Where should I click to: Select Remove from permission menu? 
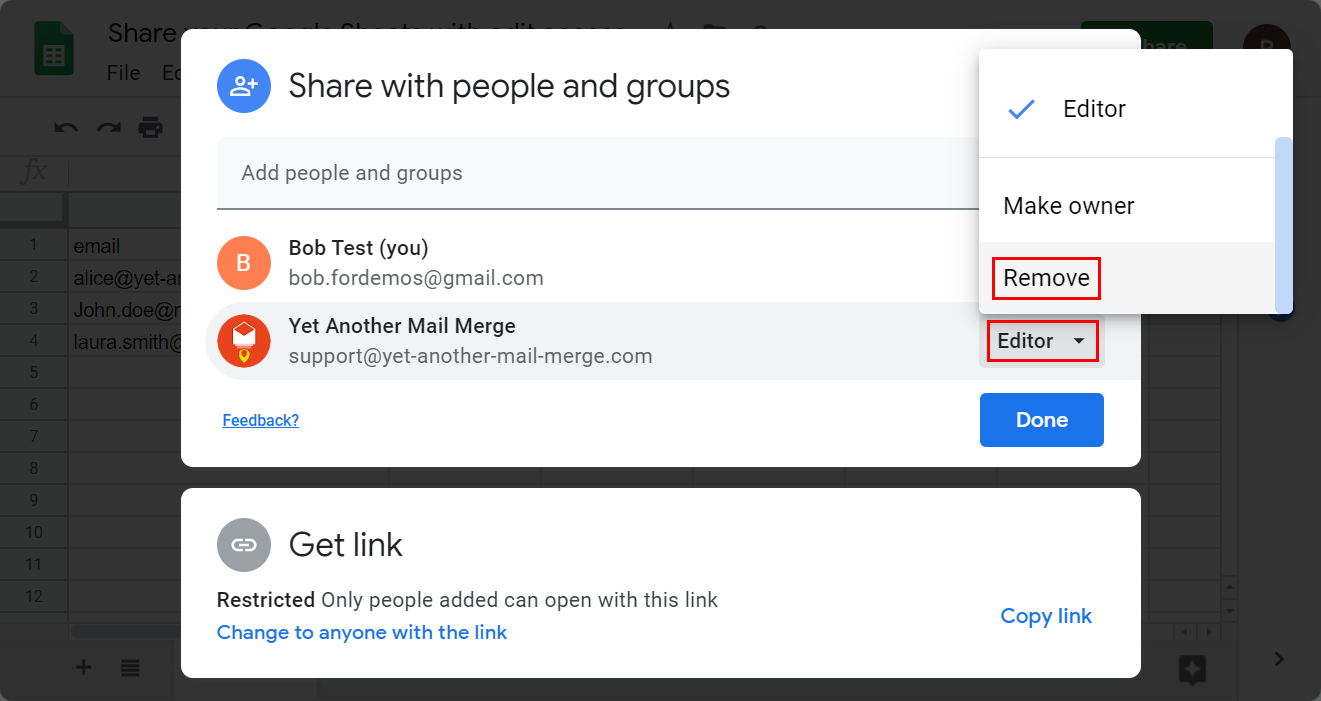1046,278
